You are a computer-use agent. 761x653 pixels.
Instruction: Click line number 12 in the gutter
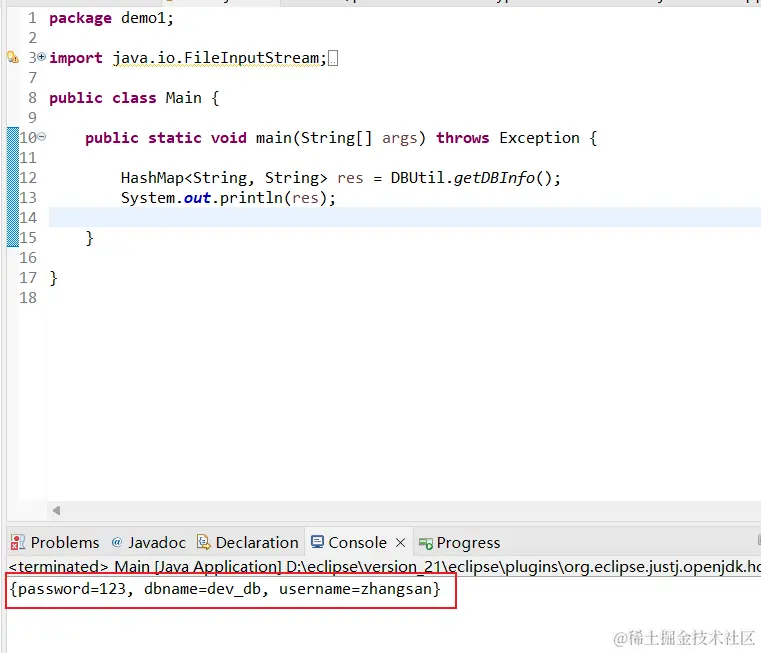[x=28, y=178]
